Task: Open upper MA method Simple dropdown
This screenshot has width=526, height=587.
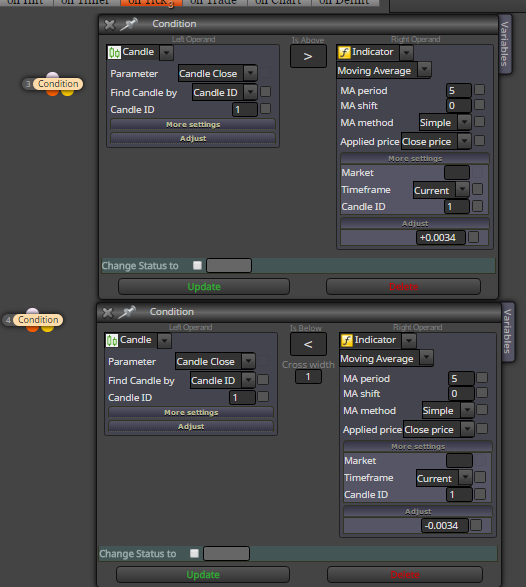Action: (x=464, y=122)
